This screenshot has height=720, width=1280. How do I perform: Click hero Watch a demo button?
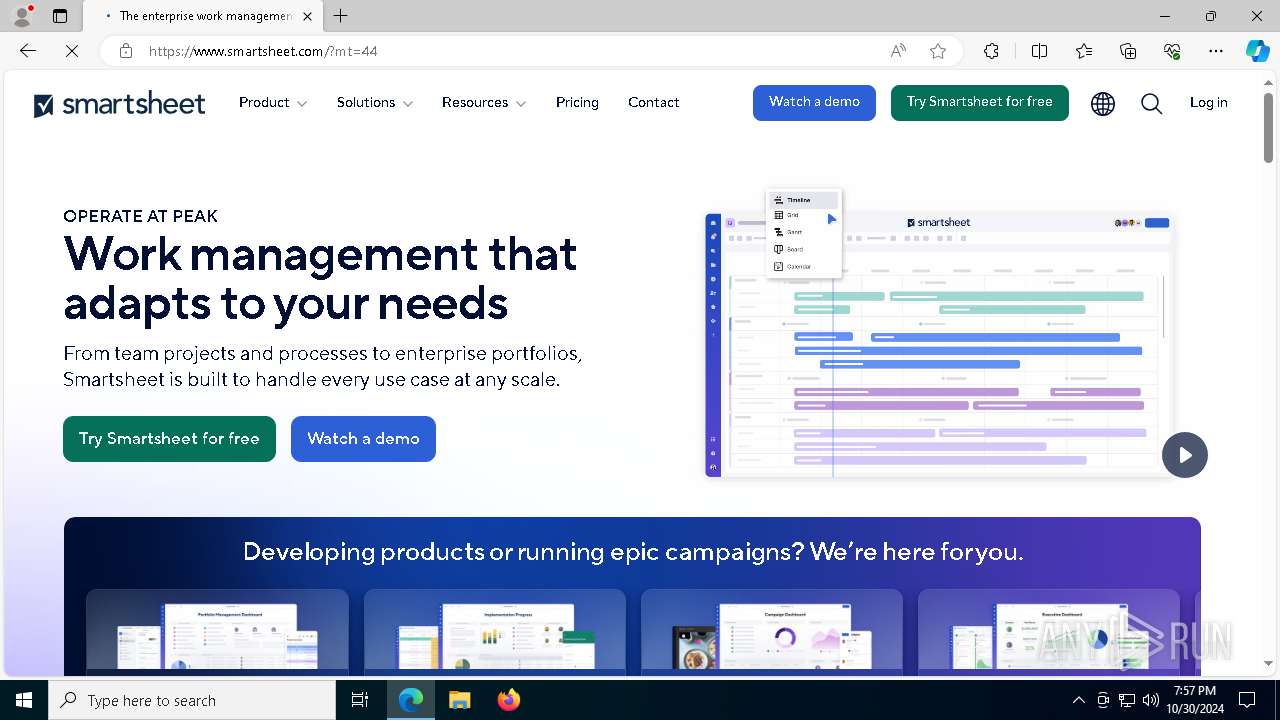click(x=363, y=439)
